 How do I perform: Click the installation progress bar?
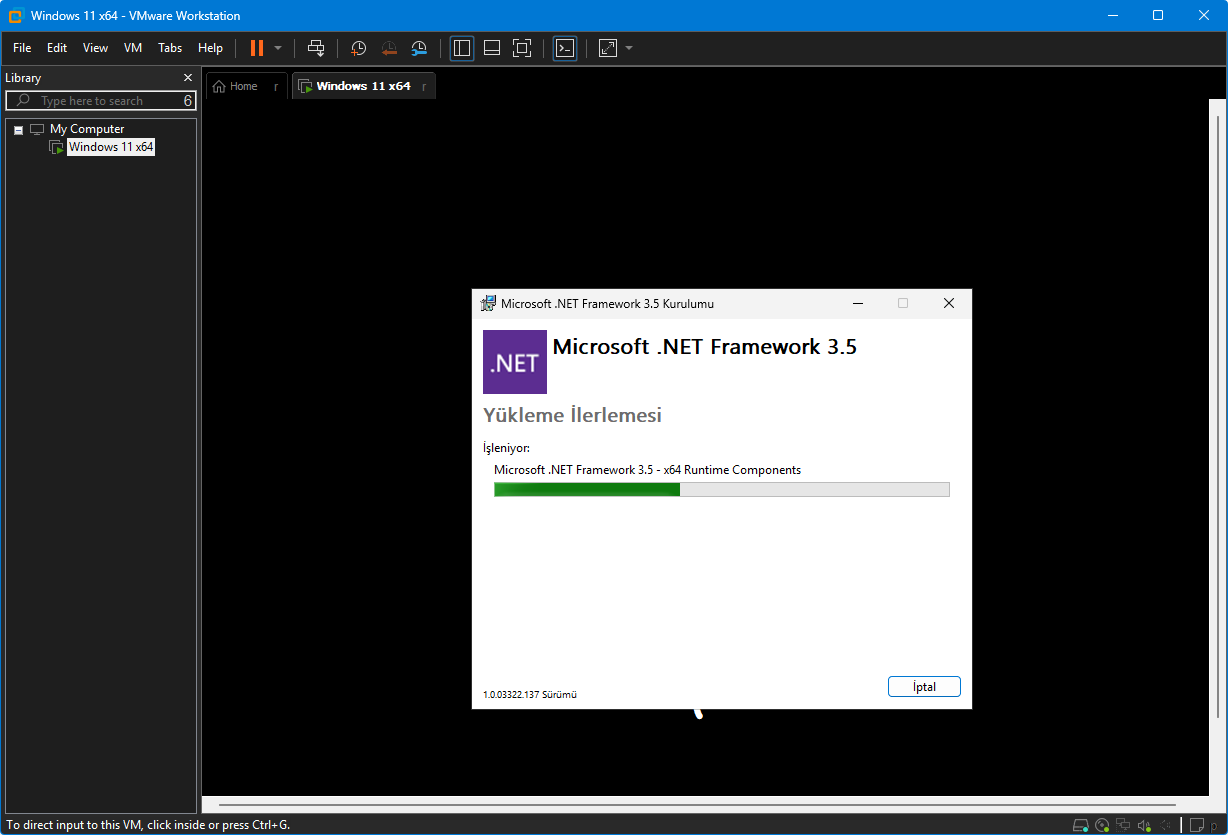pos(721,489)
